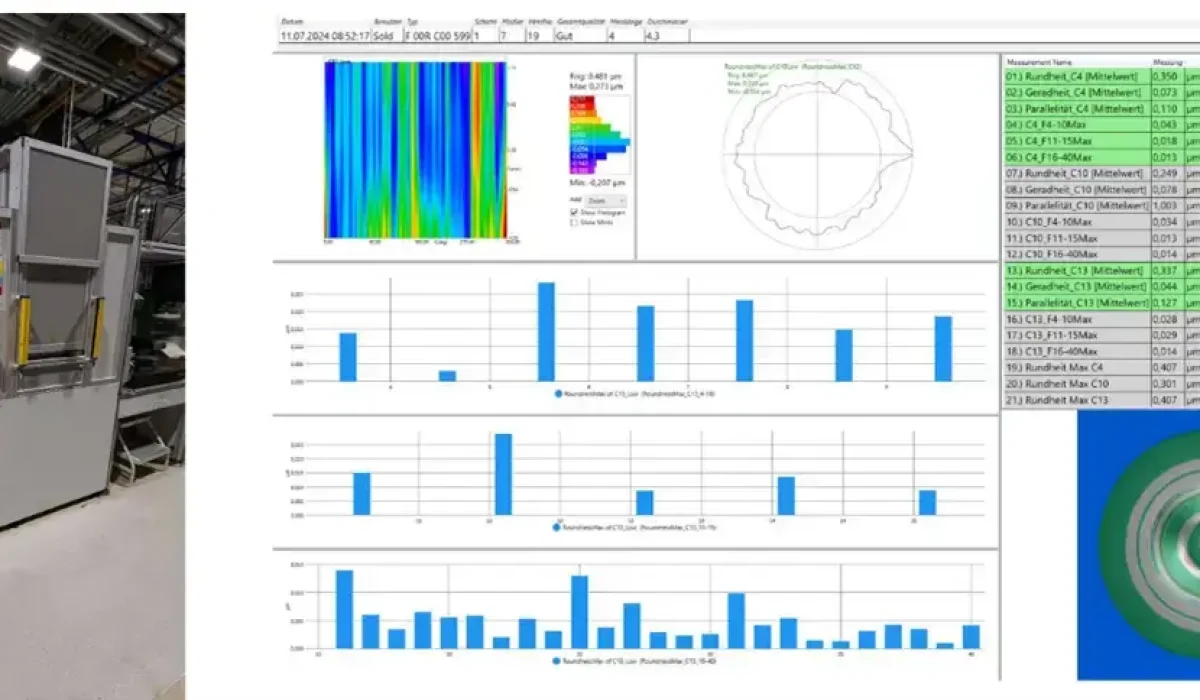
Task: Click the blue legend dot under middle bar chart
Action: (x=557, y=526)
